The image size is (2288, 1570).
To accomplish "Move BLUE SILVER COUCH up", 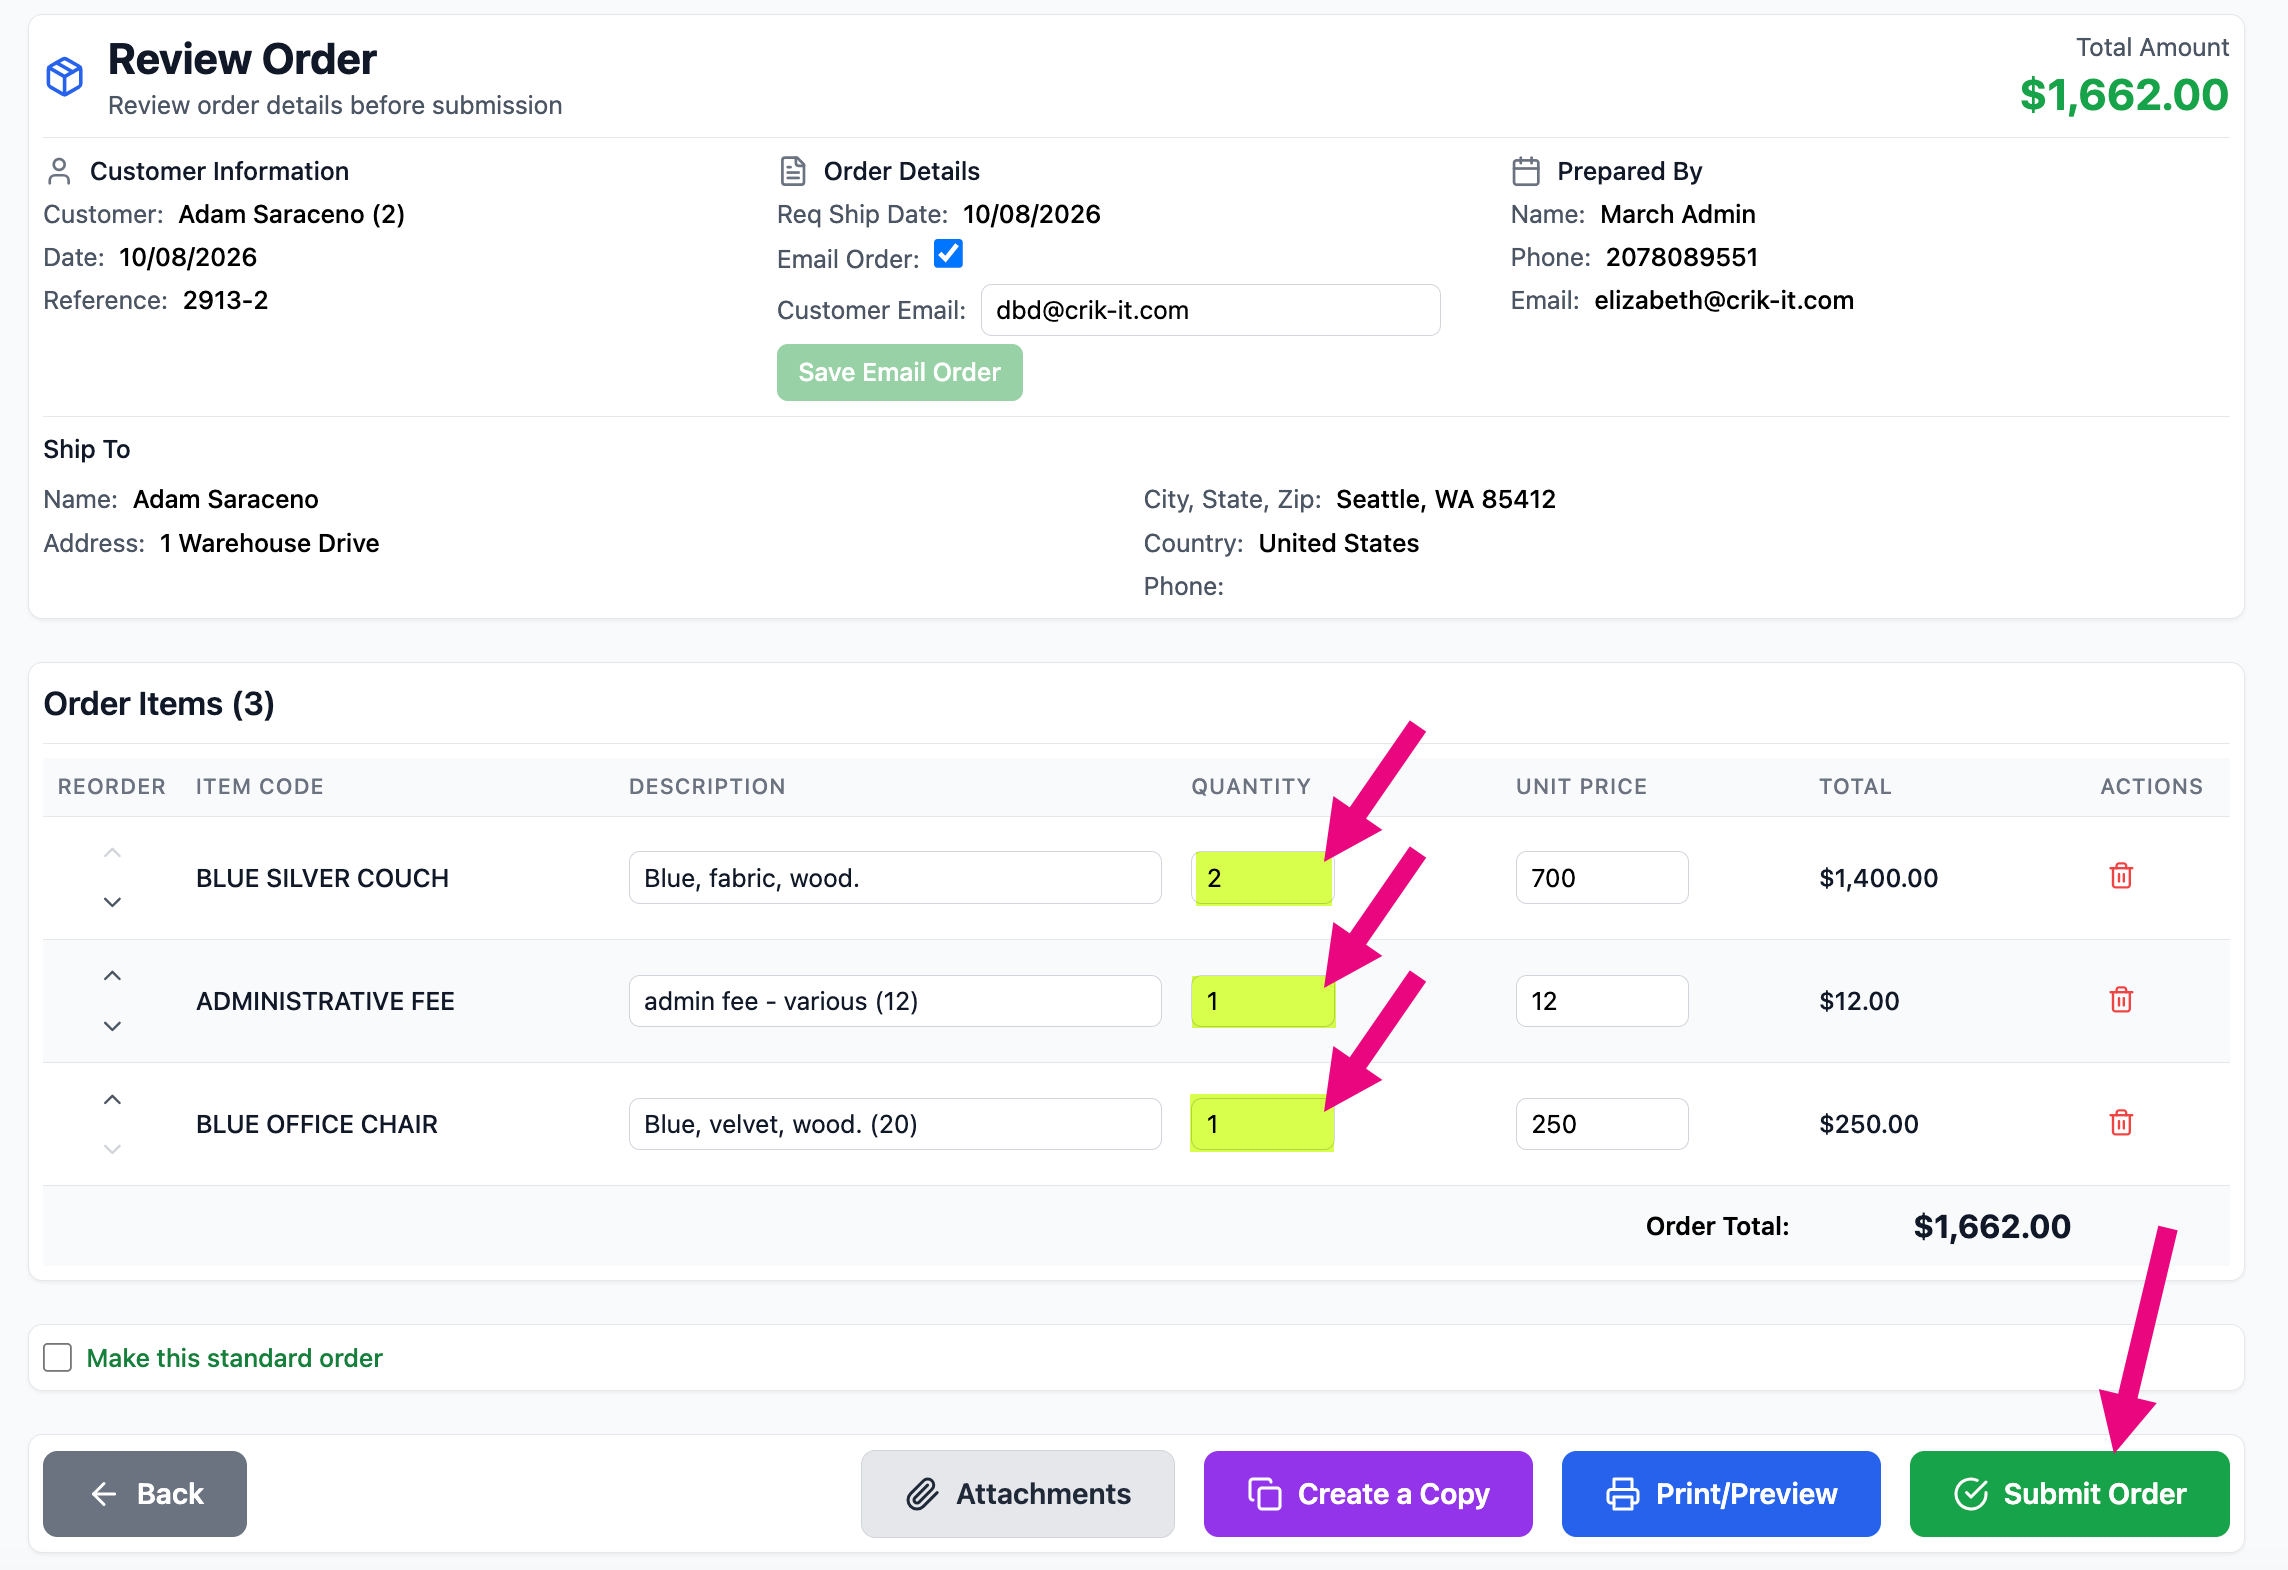I will (x=112, y=853).
